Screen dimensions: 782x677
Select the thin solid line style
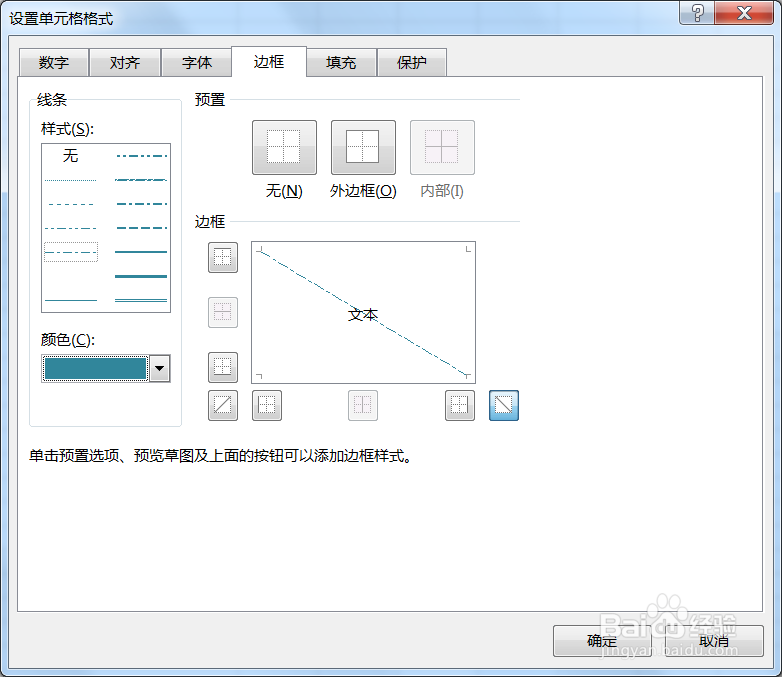tap(70, 300)
